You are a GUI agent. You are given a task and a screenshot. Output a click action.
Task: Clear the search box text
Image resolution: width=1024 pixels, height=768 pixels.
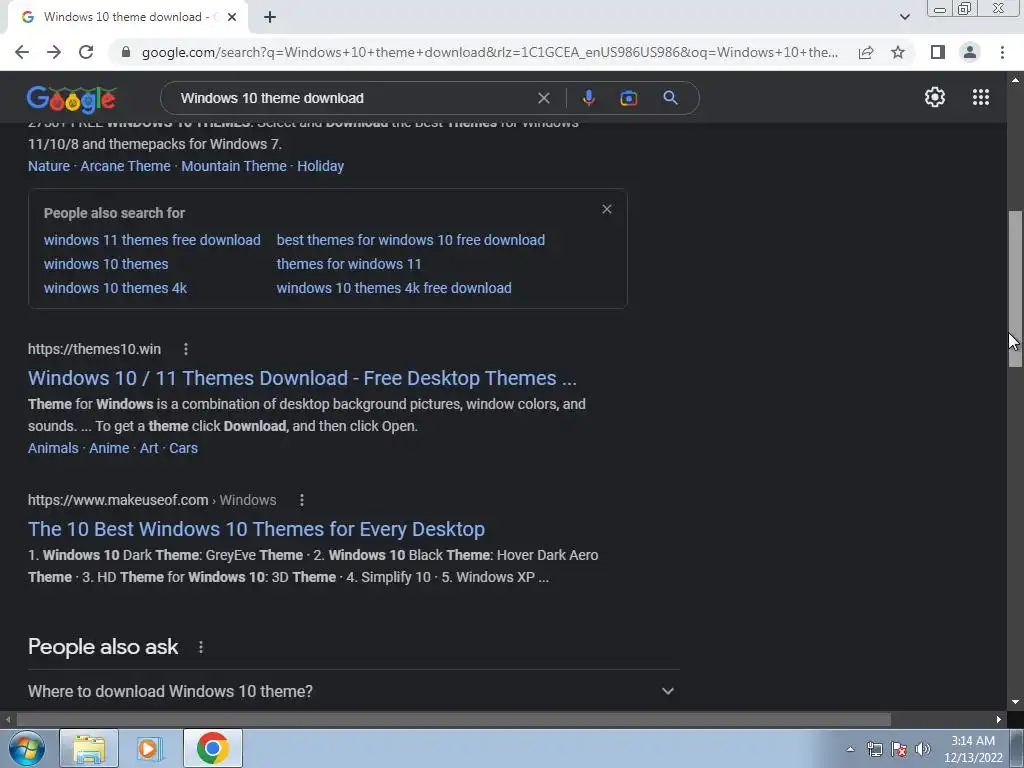coord(543,98)
